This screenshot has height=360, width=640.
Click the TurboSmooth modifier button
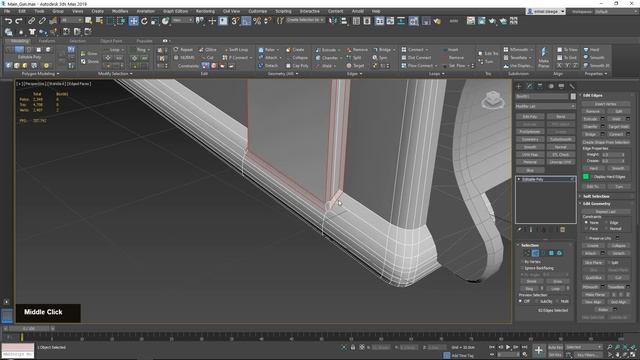point(560,139)
